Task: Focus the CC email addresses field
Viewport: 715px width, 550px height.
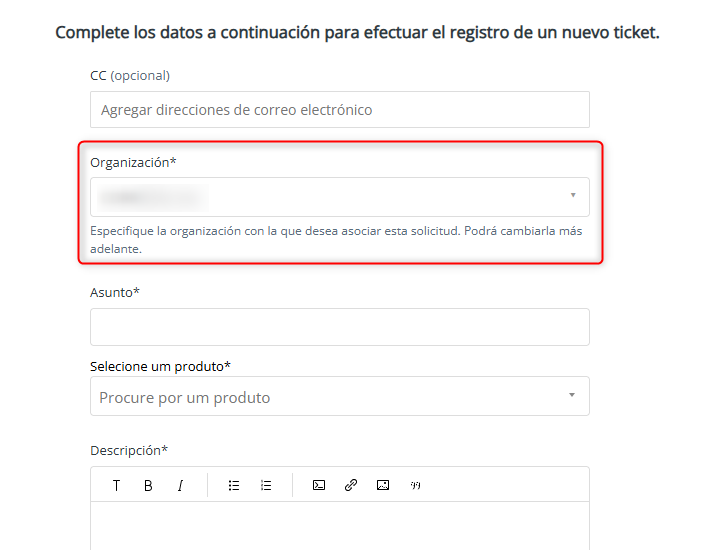Action: [x=339, y=110]
